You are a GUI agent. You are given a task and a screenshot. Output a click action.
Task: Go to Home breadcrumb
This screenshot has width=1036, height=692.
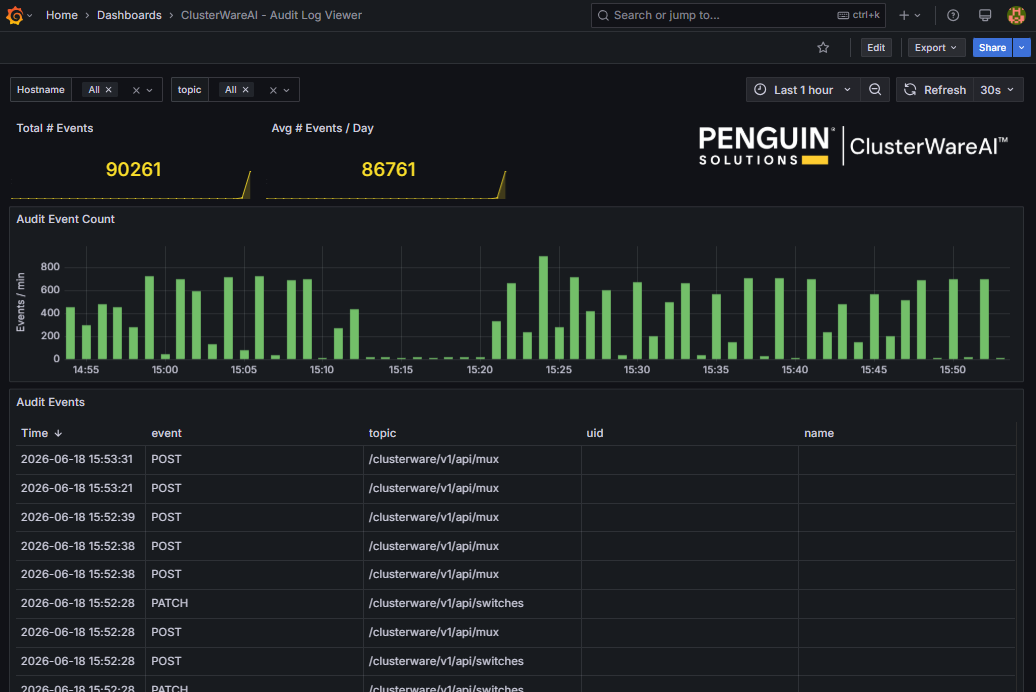[x=62, y=15]
